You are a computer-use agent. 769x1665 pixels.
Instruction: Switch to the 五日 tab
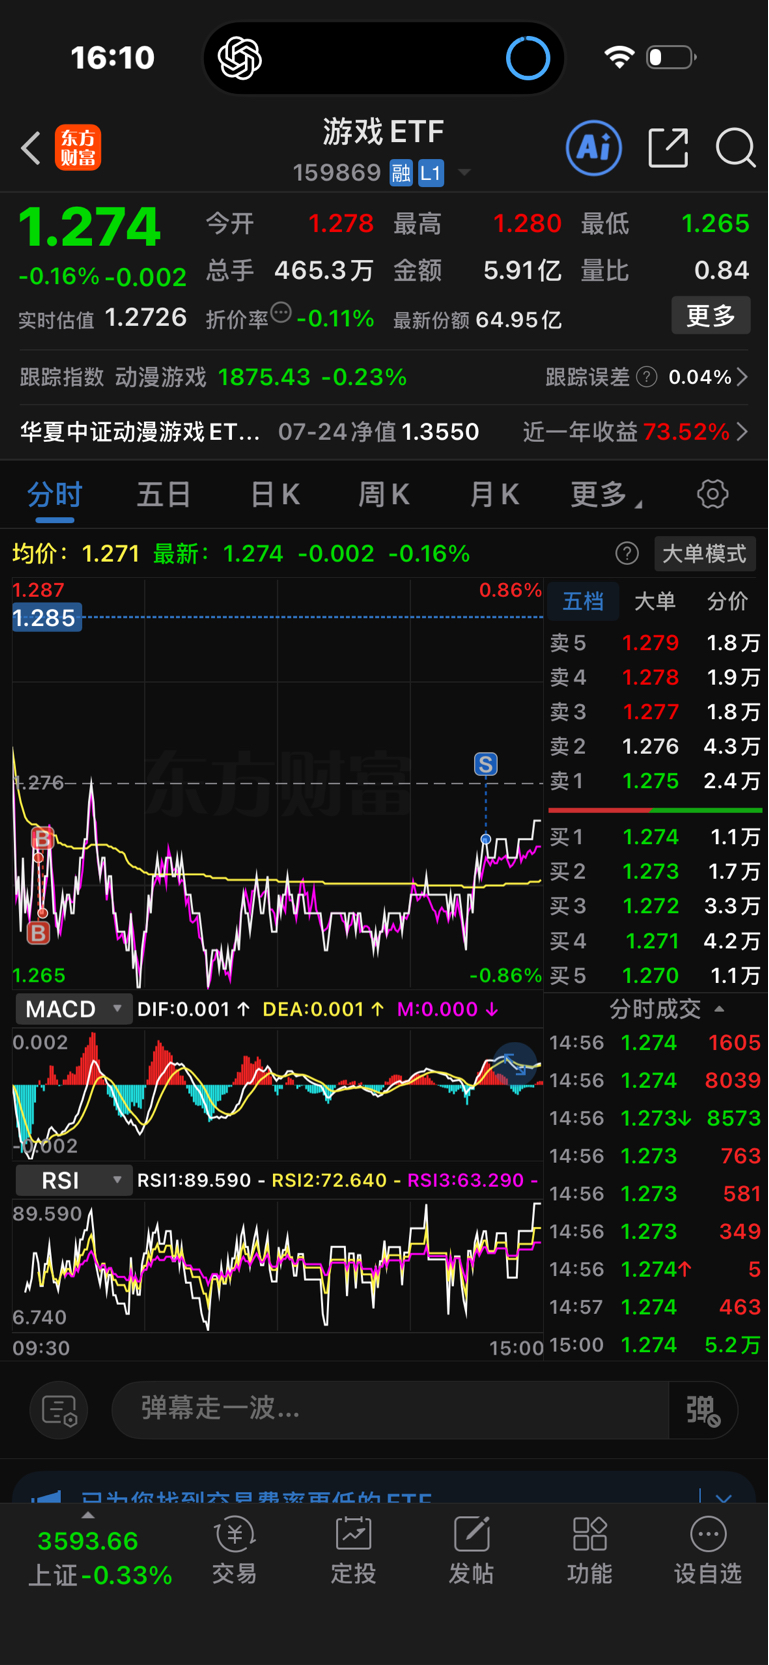click(x=164, y=494)
